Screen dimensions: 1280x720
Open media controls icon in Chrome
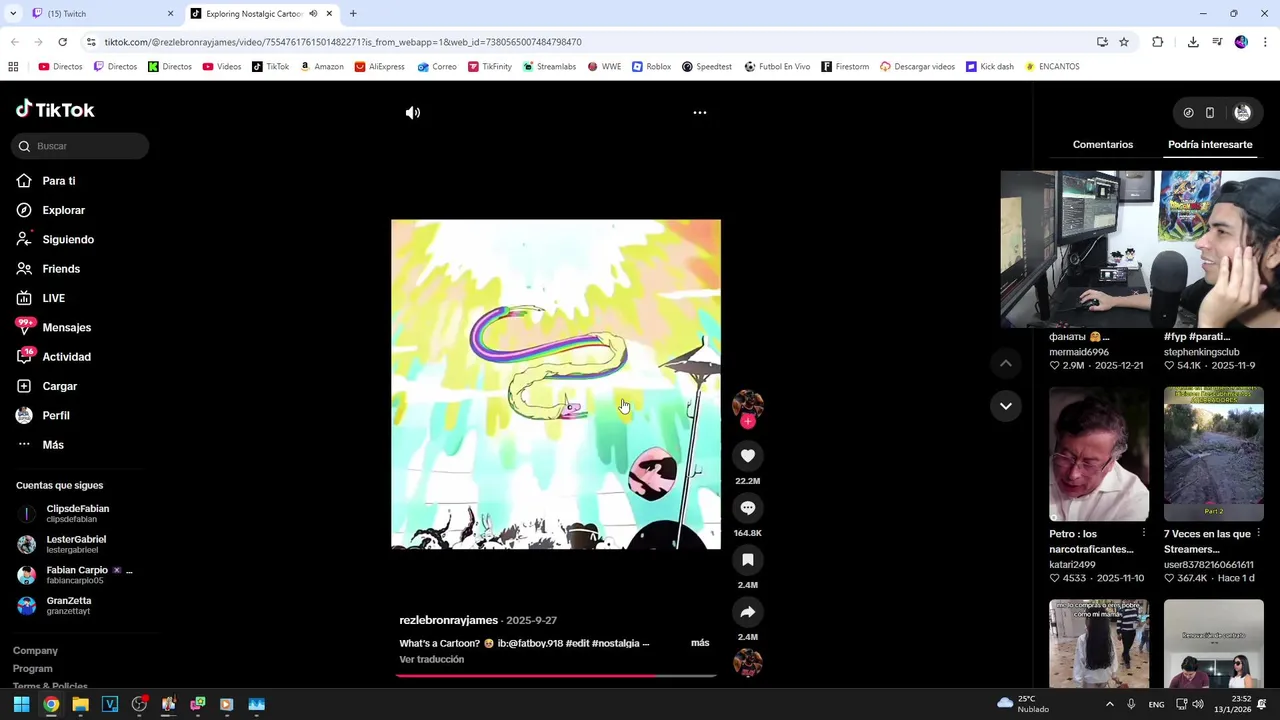1217,42
